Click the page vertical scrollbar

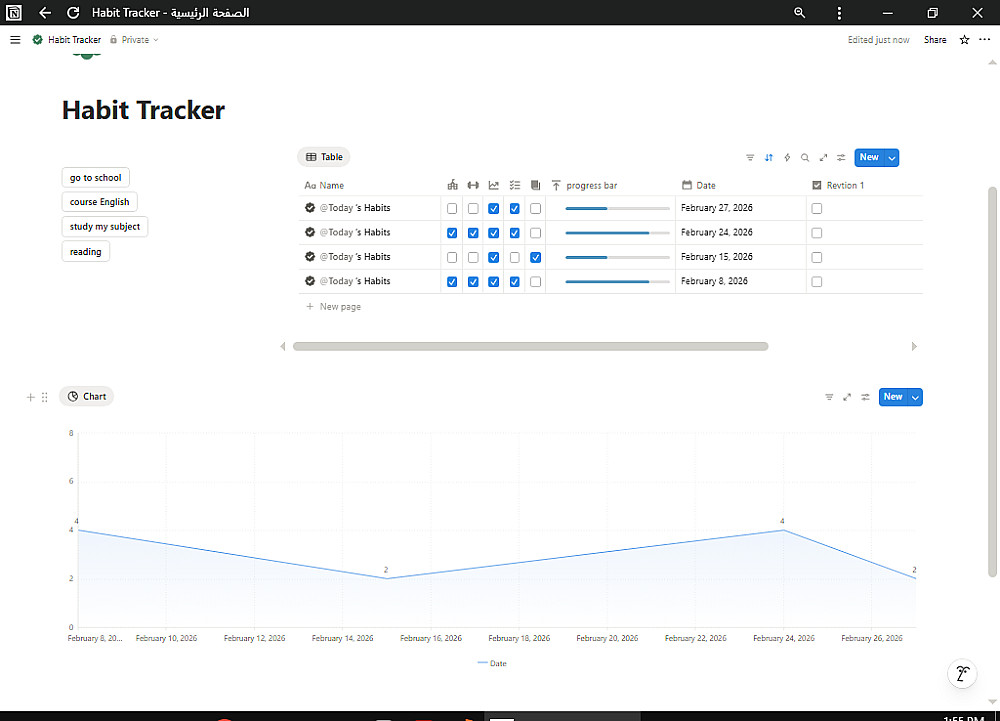pyautogui.click(x=992, y=381)
